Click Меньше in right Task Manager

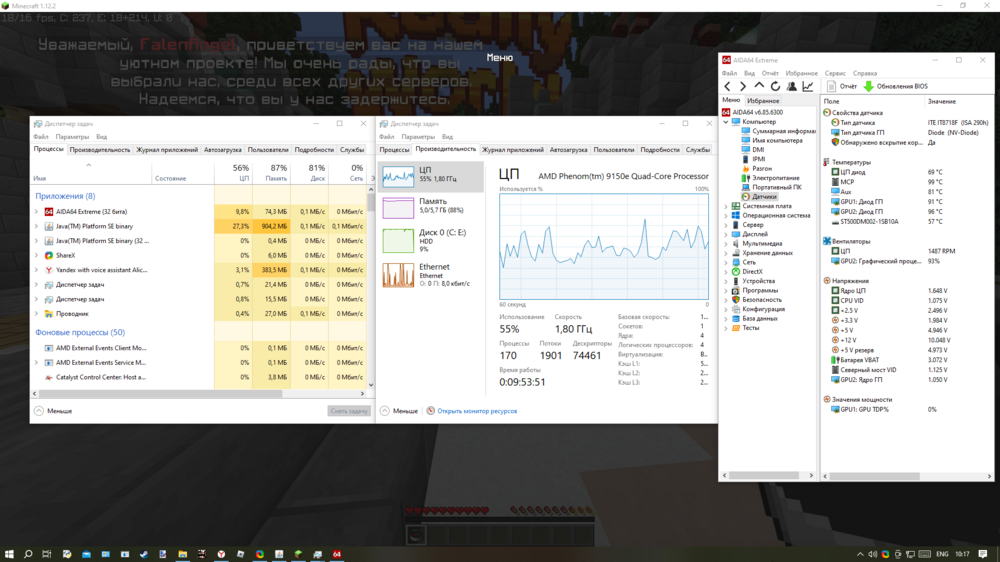(399, 411)
